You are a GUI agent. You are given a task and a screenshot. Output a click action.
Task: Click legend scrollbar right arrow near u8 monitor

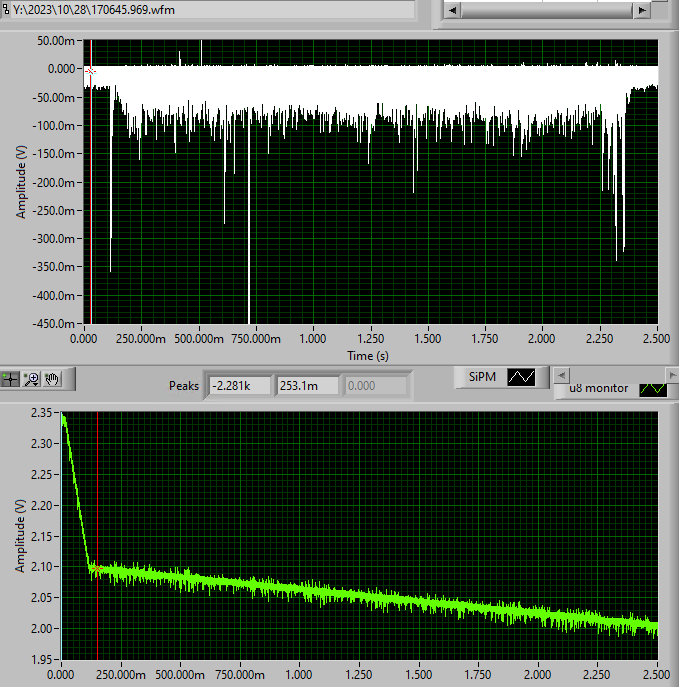[x=672, y=375]
